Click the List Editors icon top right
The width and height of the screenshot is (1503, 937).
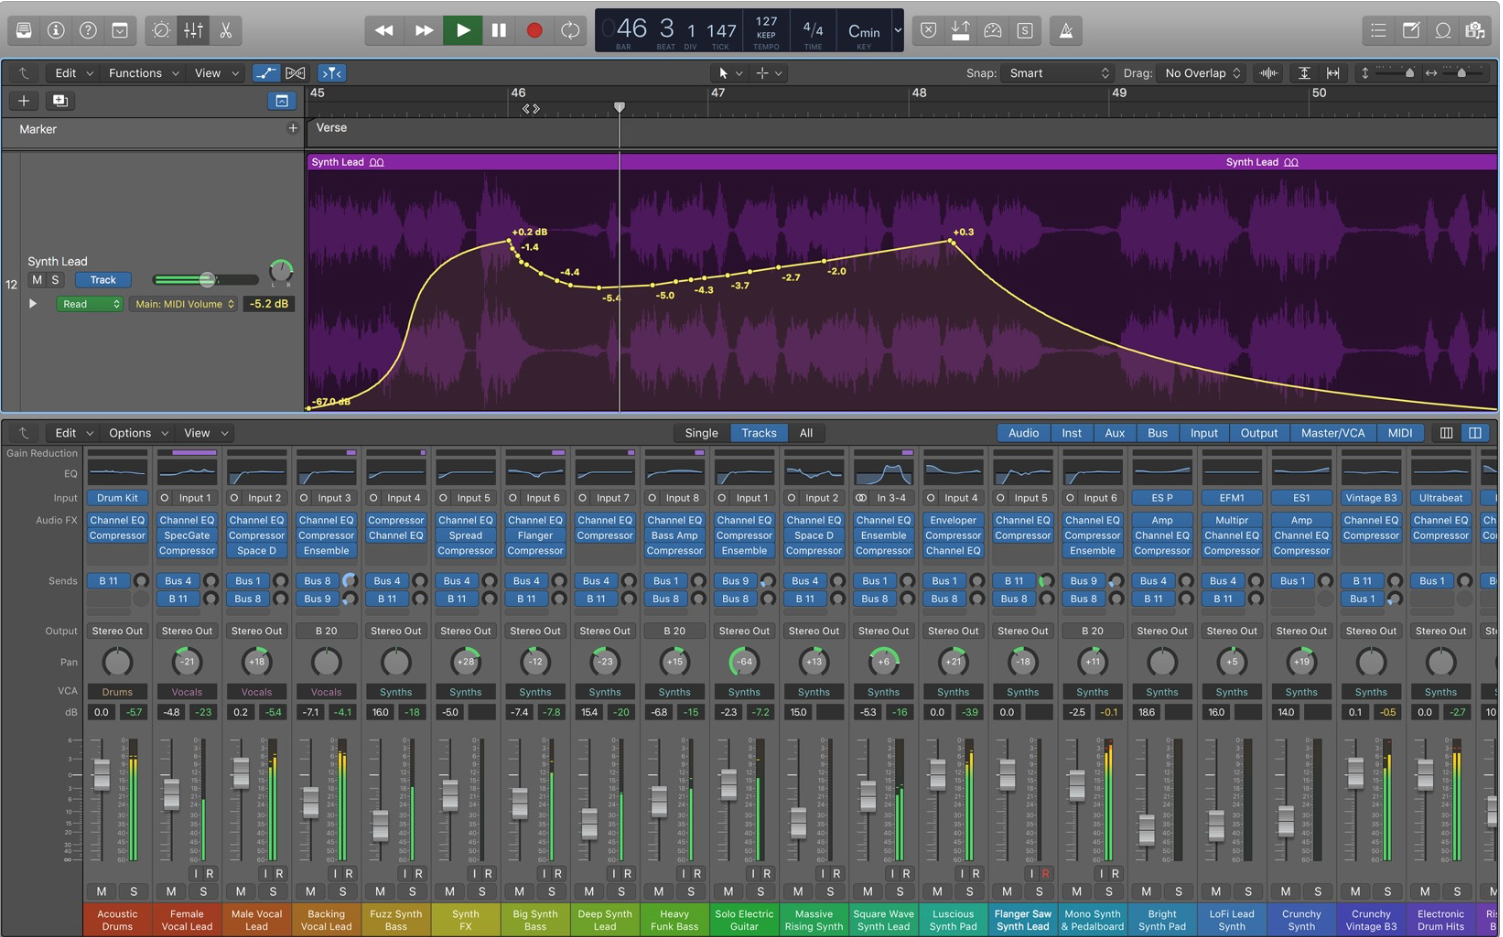1378,30
